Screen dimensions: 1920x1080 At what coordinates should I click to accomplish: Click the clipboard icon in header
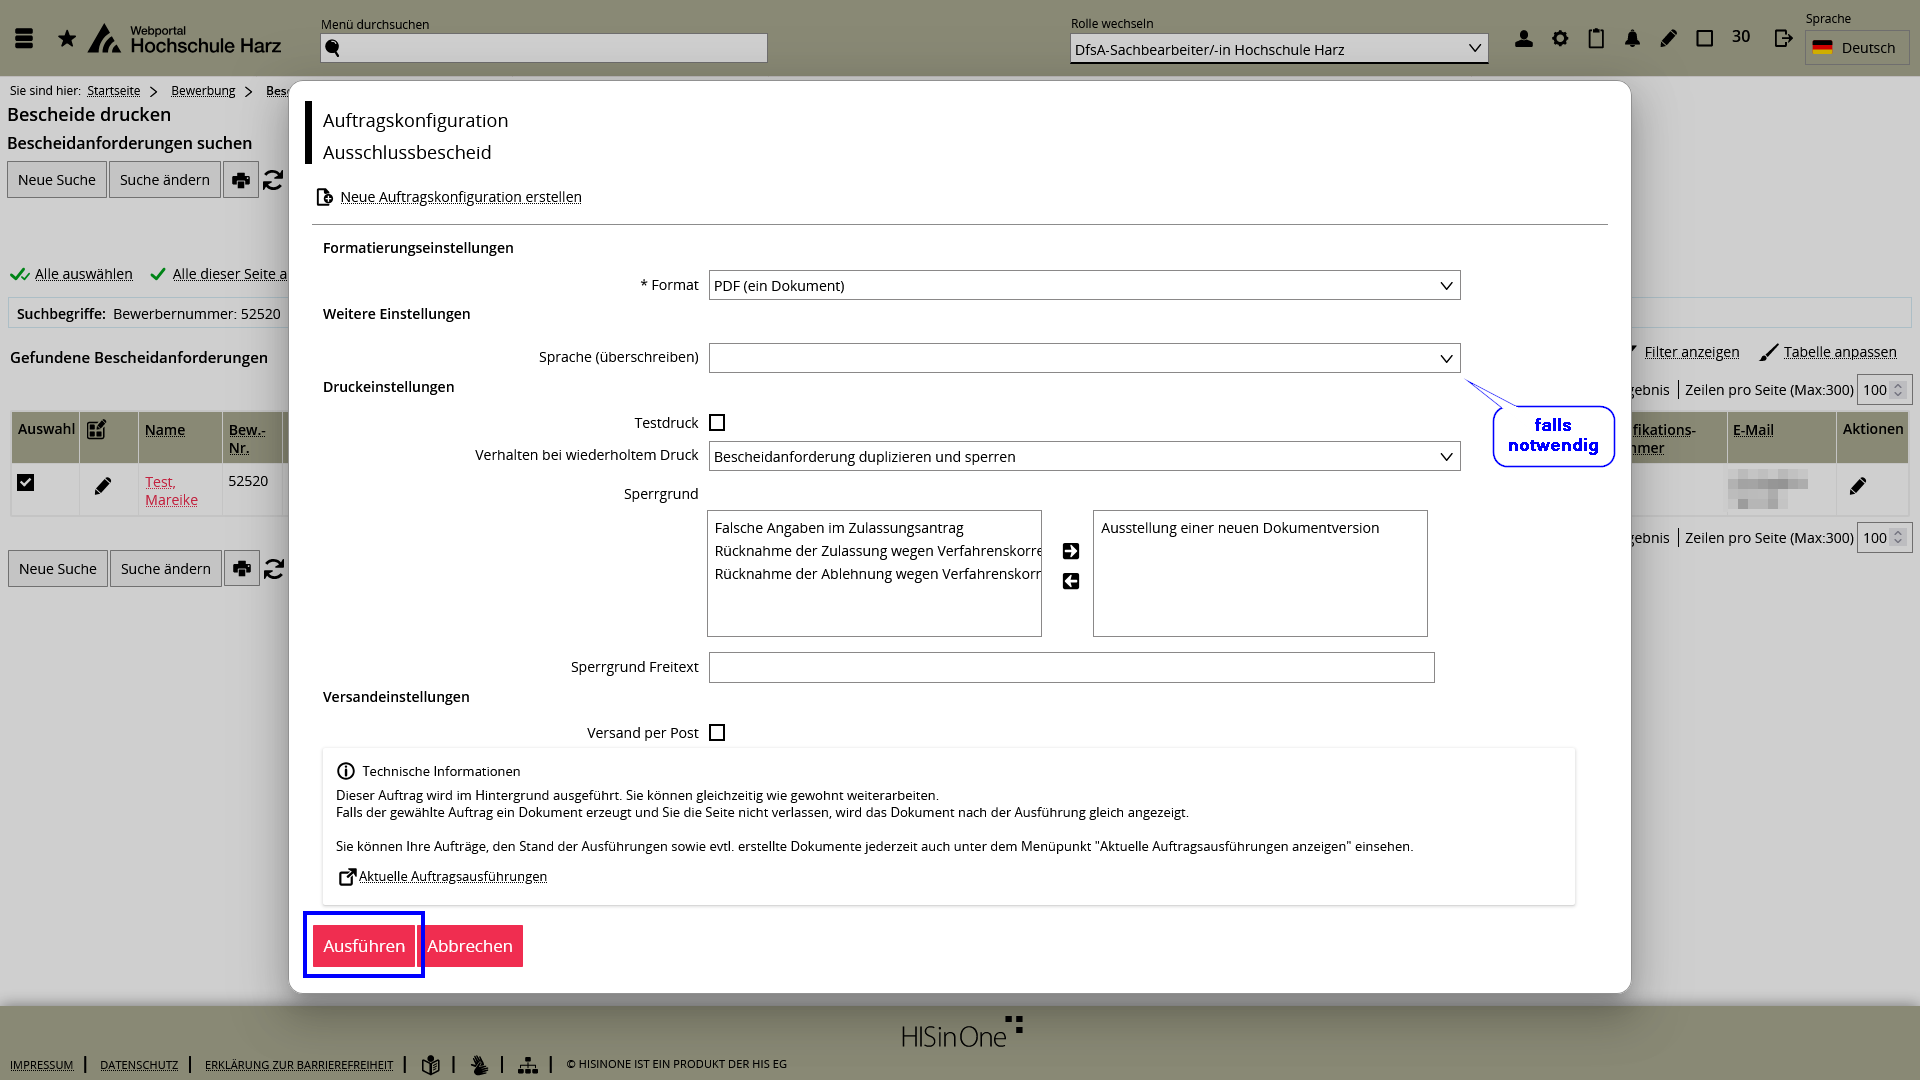click(1596, 39)
